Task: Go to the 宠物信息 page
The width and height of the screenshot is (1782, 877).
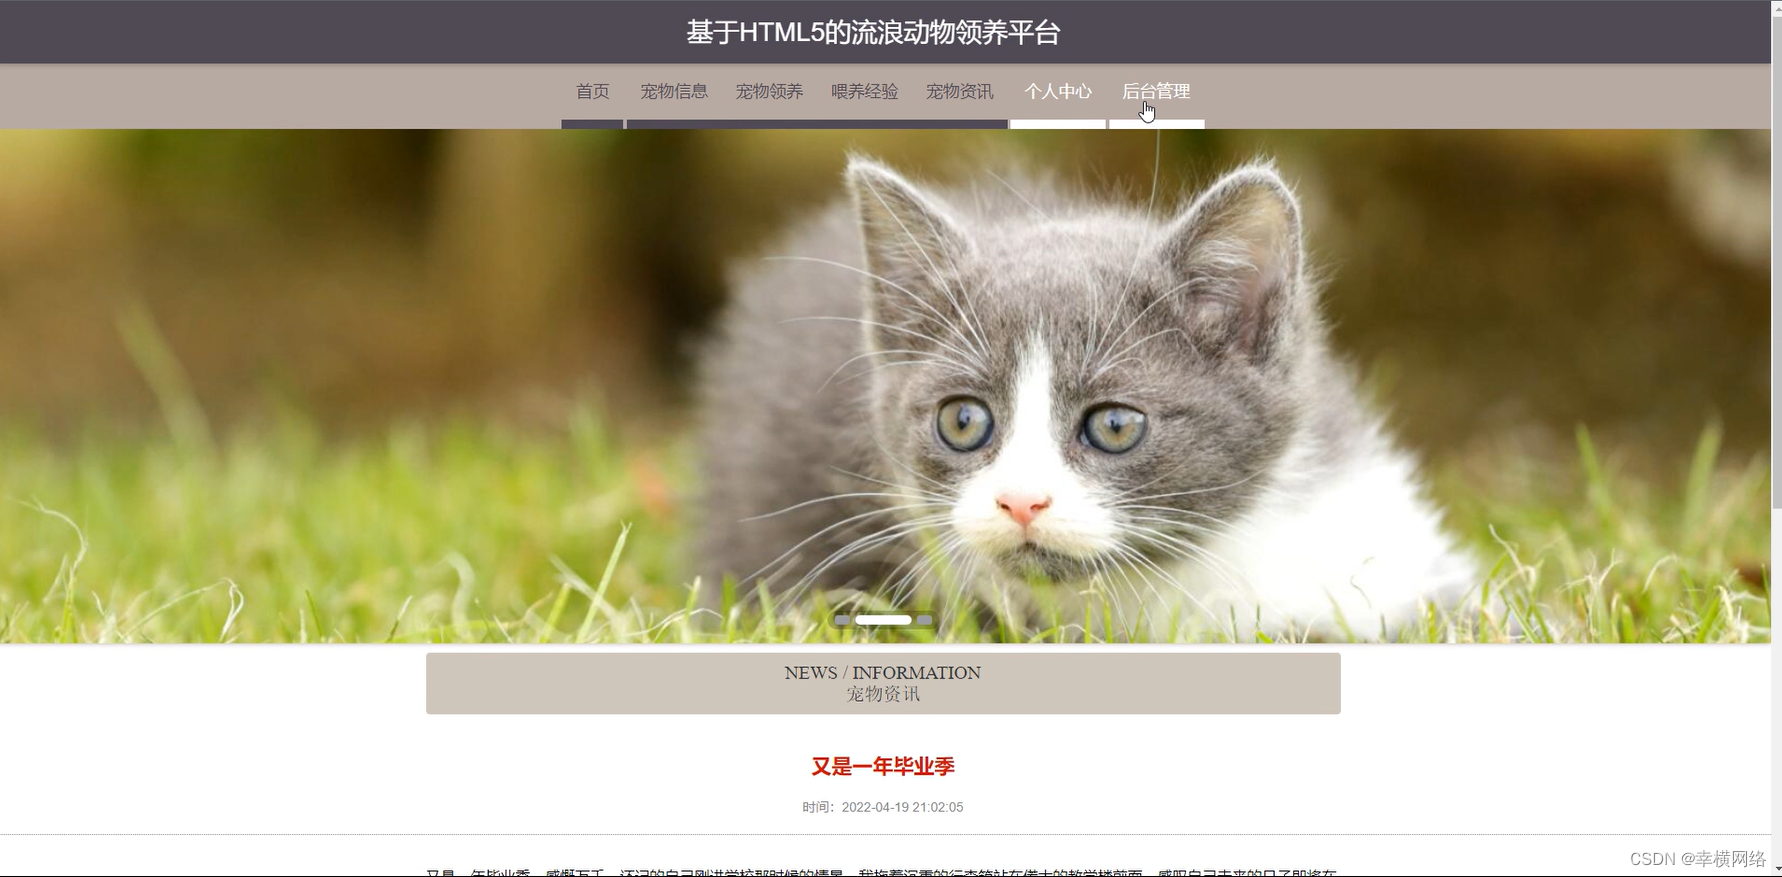Action: click(x=674, y=92)
